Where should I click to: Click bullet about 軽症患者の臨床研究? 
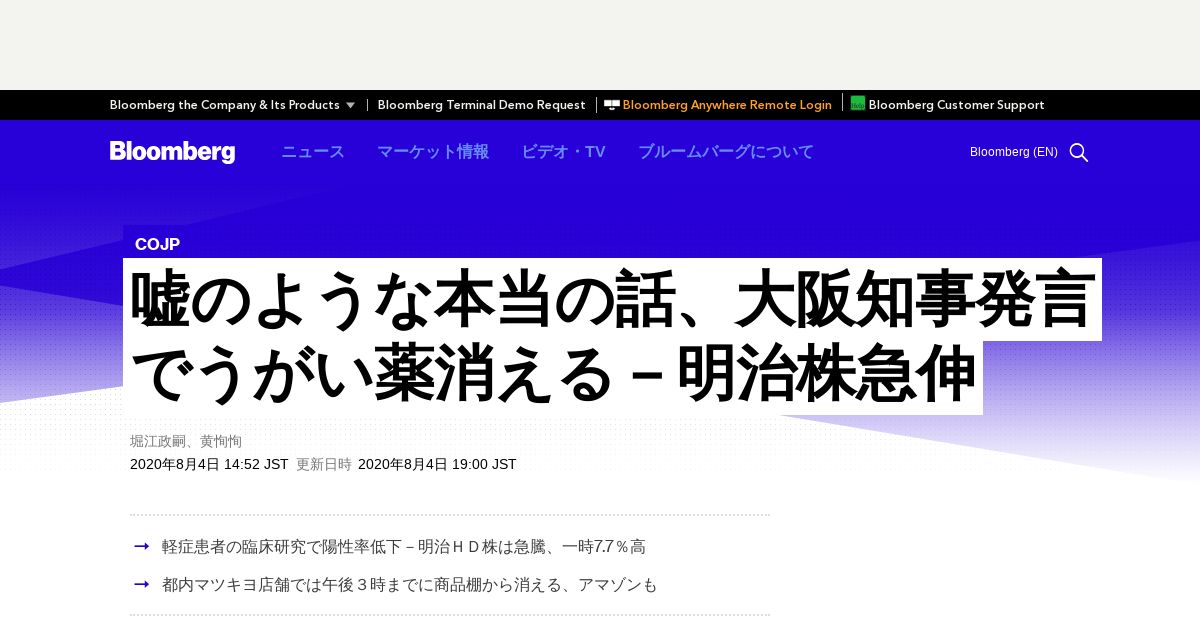coord(404,547)
